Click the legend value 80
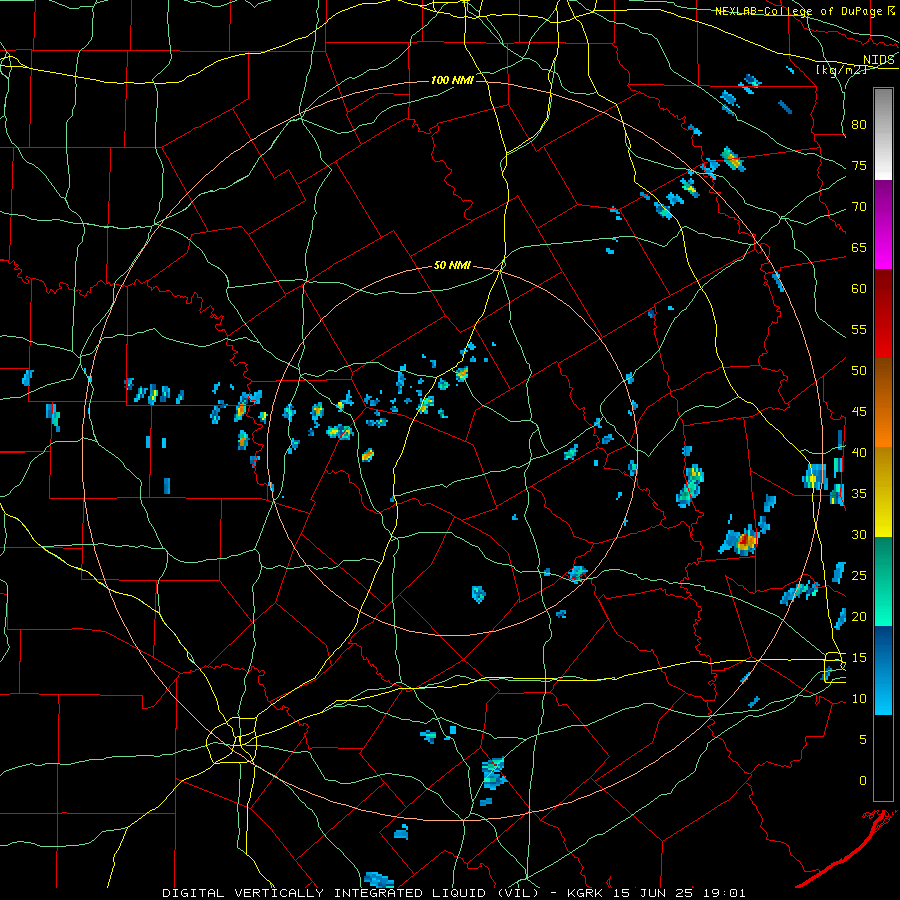 point(859,125)
